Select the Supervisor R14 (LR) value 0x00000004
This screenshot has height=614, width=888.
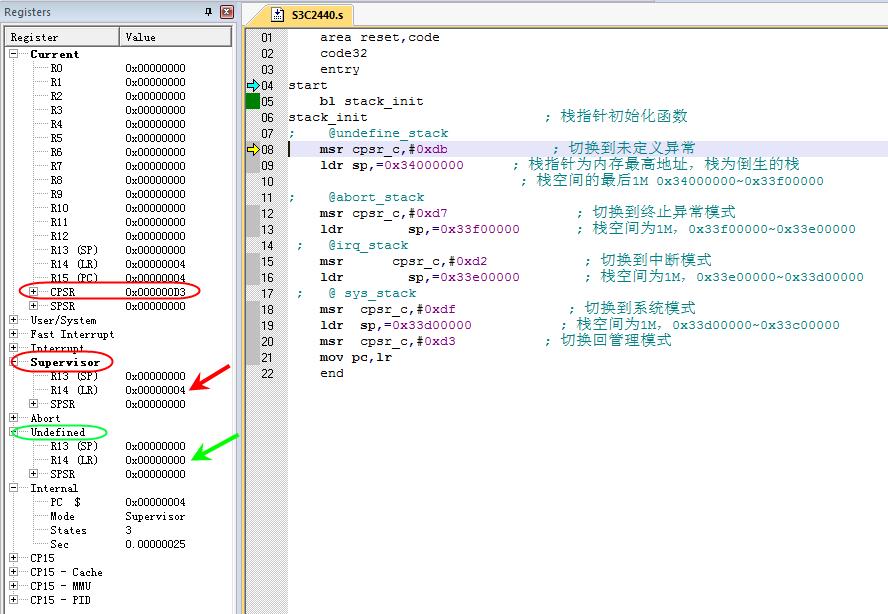tap(155, 390)
